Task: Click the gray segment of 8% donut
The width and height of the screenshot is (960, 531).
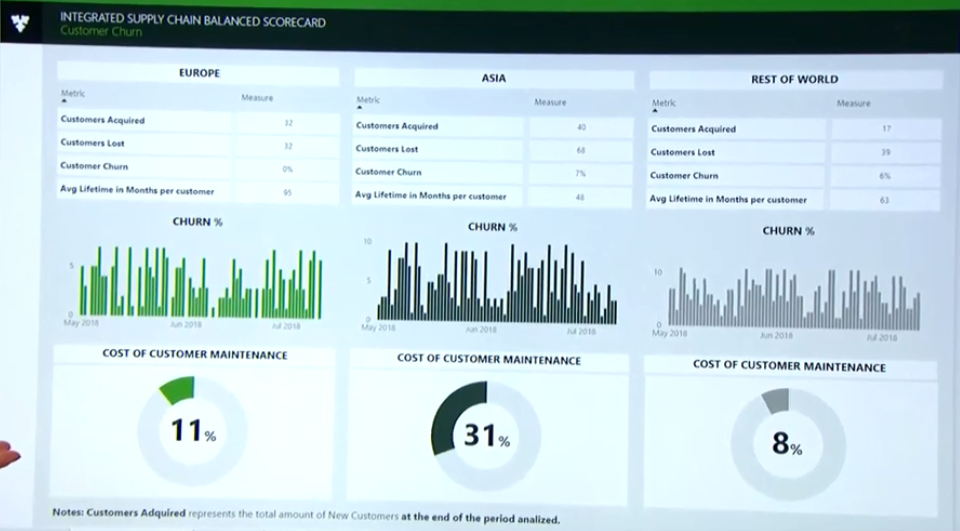Action: pos(777,401)
